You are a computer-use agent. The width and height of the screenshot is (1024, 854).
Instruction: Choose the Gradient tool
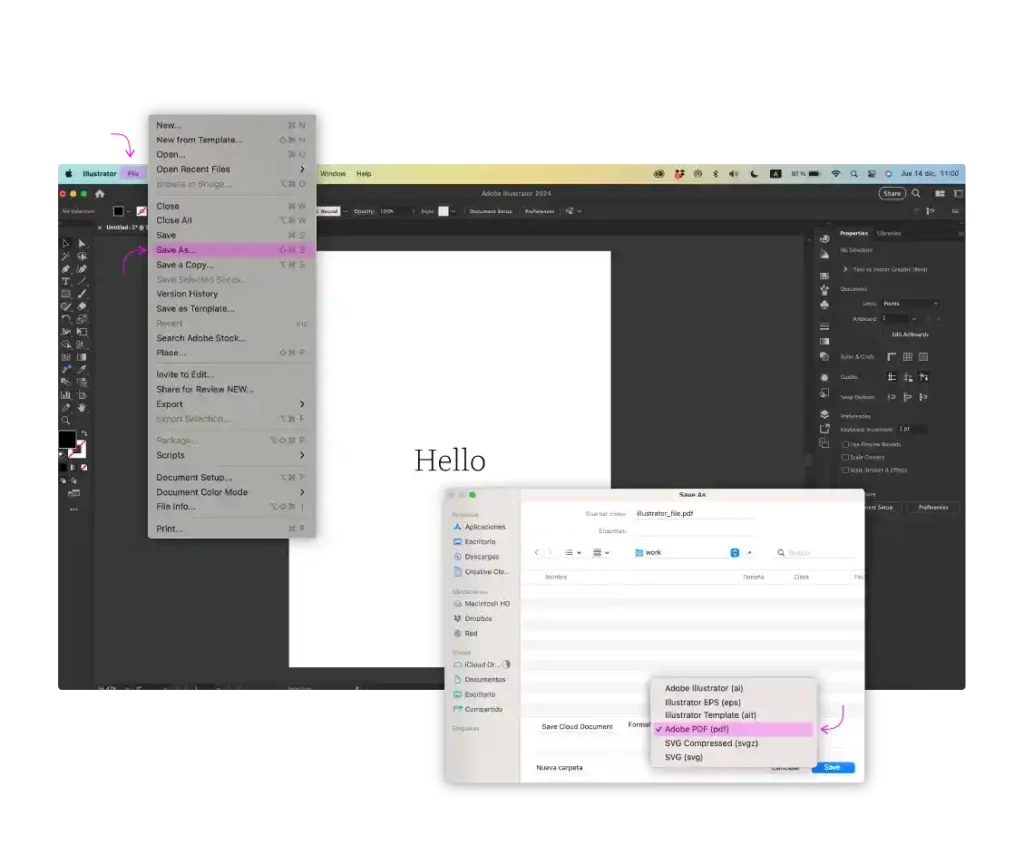(82, 357)
